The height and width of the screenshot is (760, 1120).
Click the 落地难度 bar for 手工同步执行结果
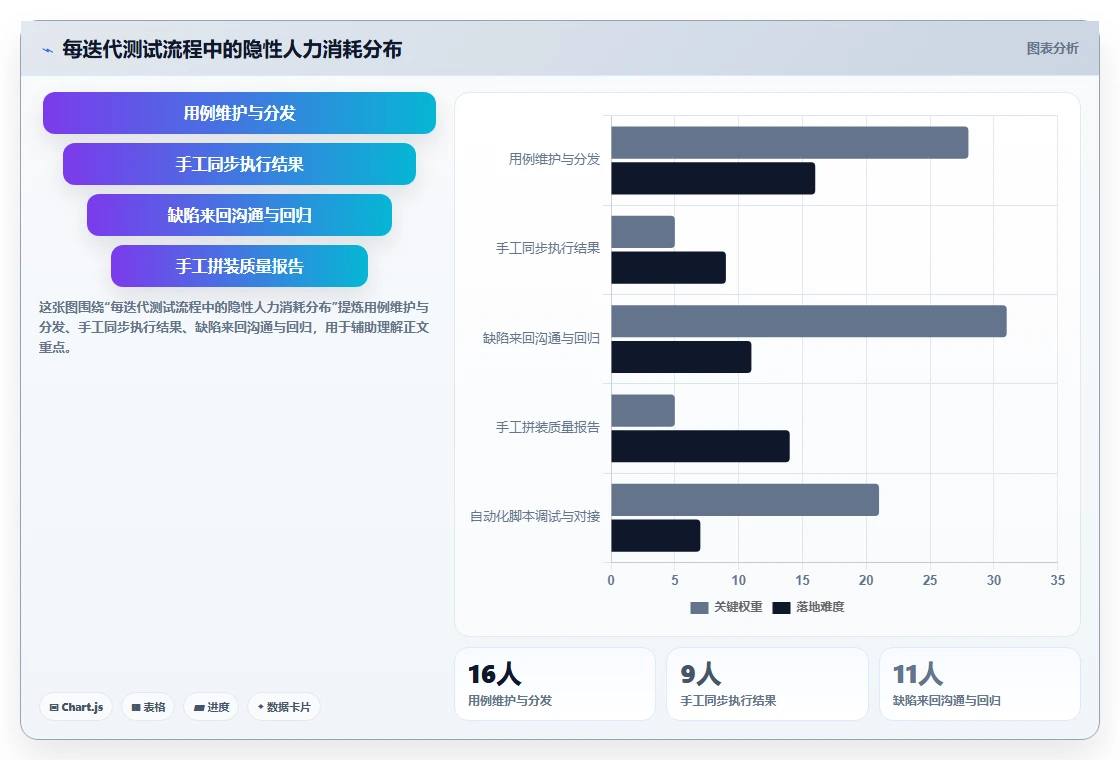coord(669,268)
